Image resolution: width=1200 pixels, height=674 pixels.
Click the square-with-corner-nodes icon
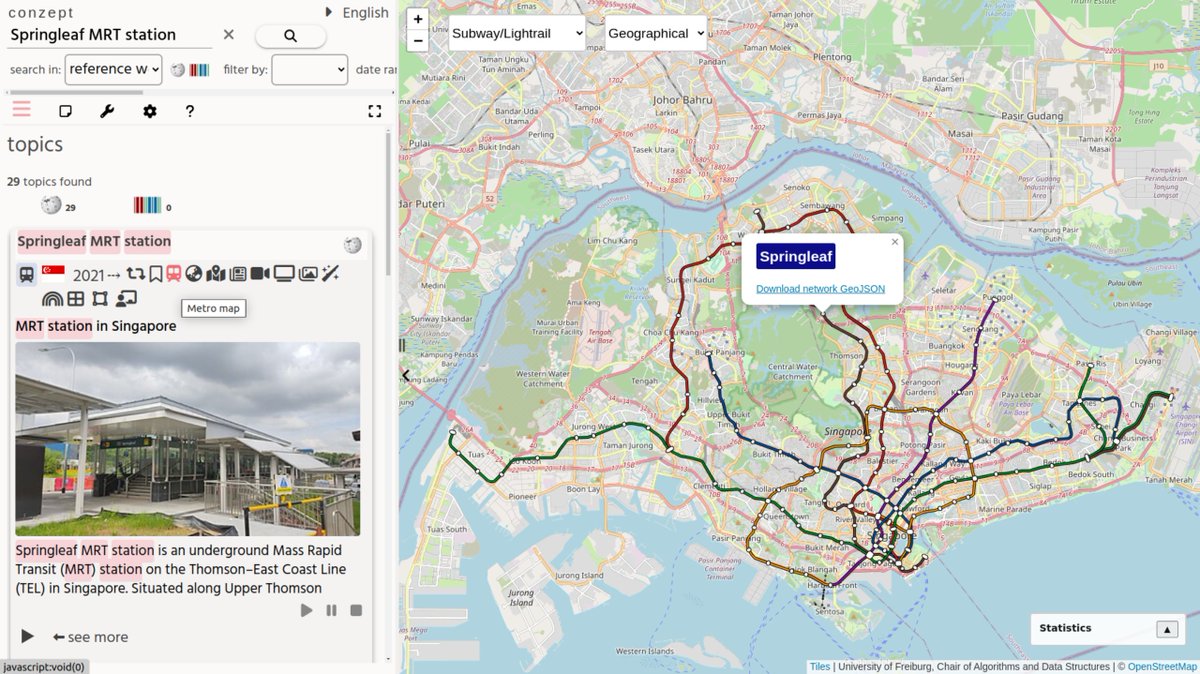[x=100, y=298]
